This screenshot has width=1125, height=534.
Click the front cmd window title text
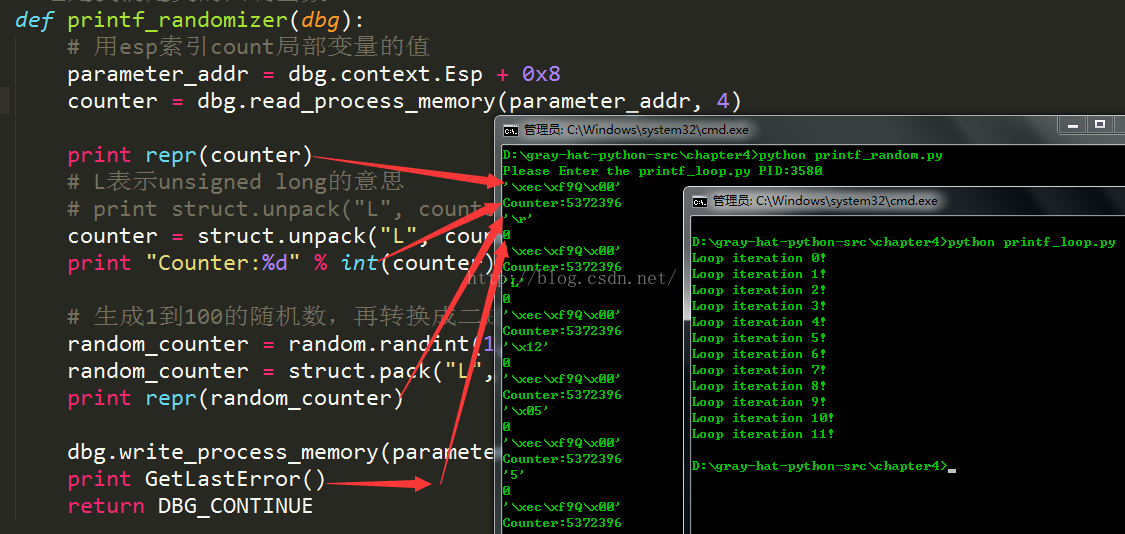(825, 201)
